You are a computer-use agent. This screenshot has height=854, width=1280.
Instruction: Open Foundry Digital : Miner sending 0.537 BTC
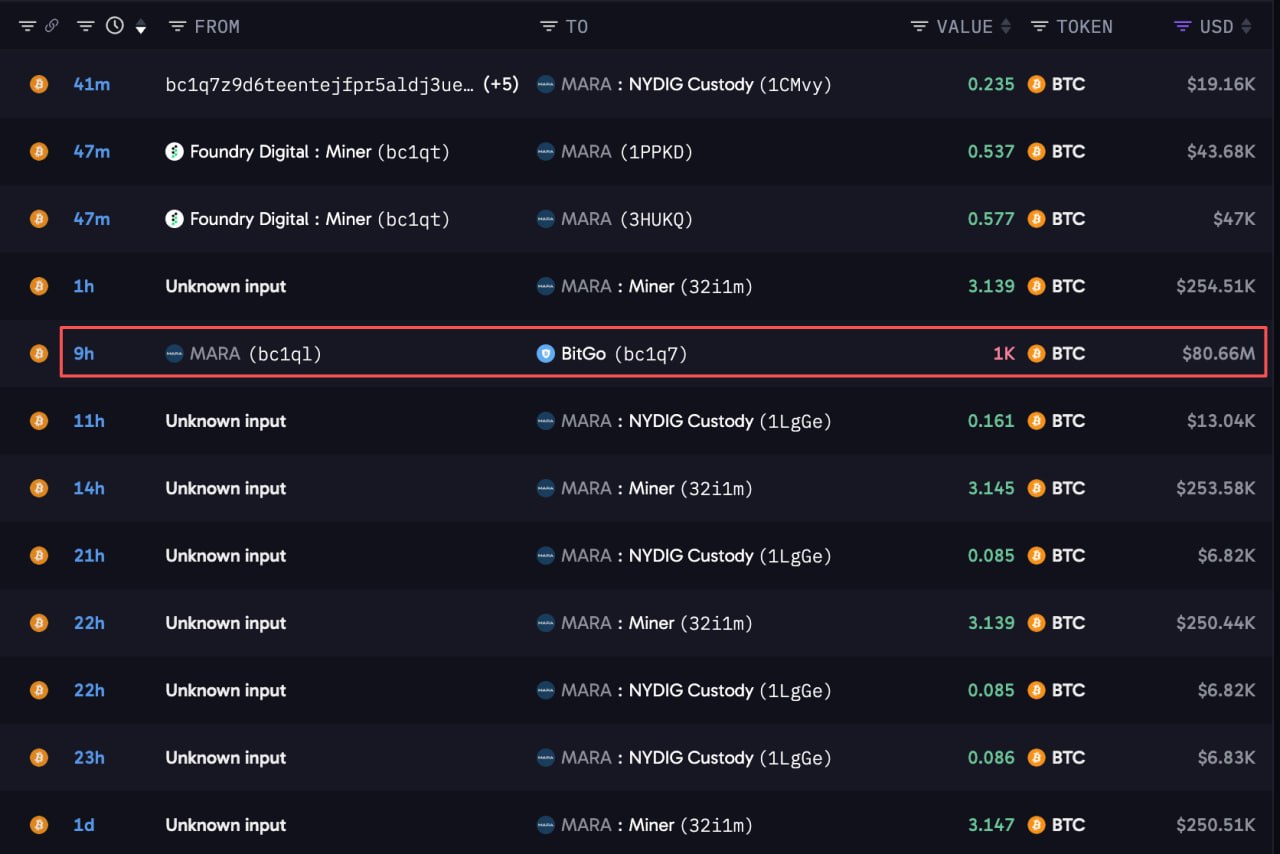pos(320,151)
